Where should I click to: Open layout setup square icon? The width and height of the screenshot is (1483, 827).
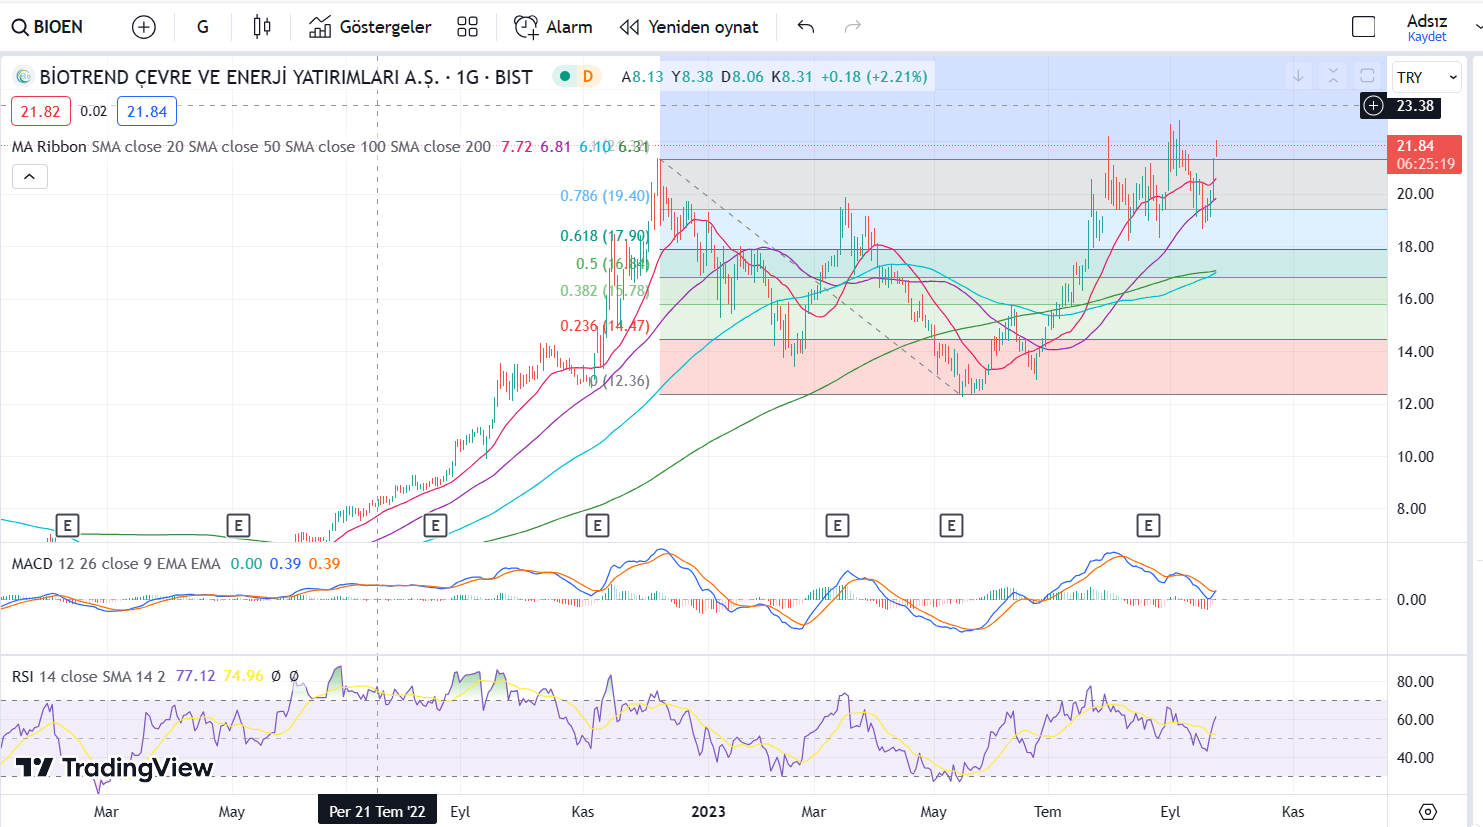click(x=1363, y=27)
